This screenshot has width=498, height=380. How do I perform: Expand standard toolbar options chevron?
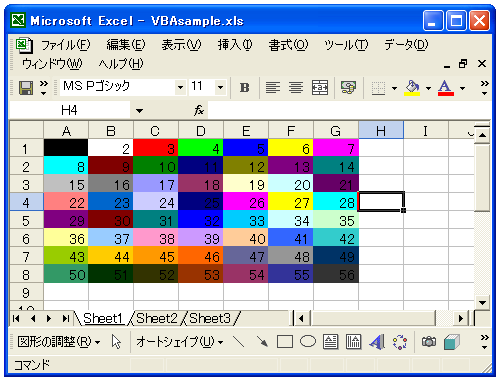pyautogui.click(x=44, y=87)
